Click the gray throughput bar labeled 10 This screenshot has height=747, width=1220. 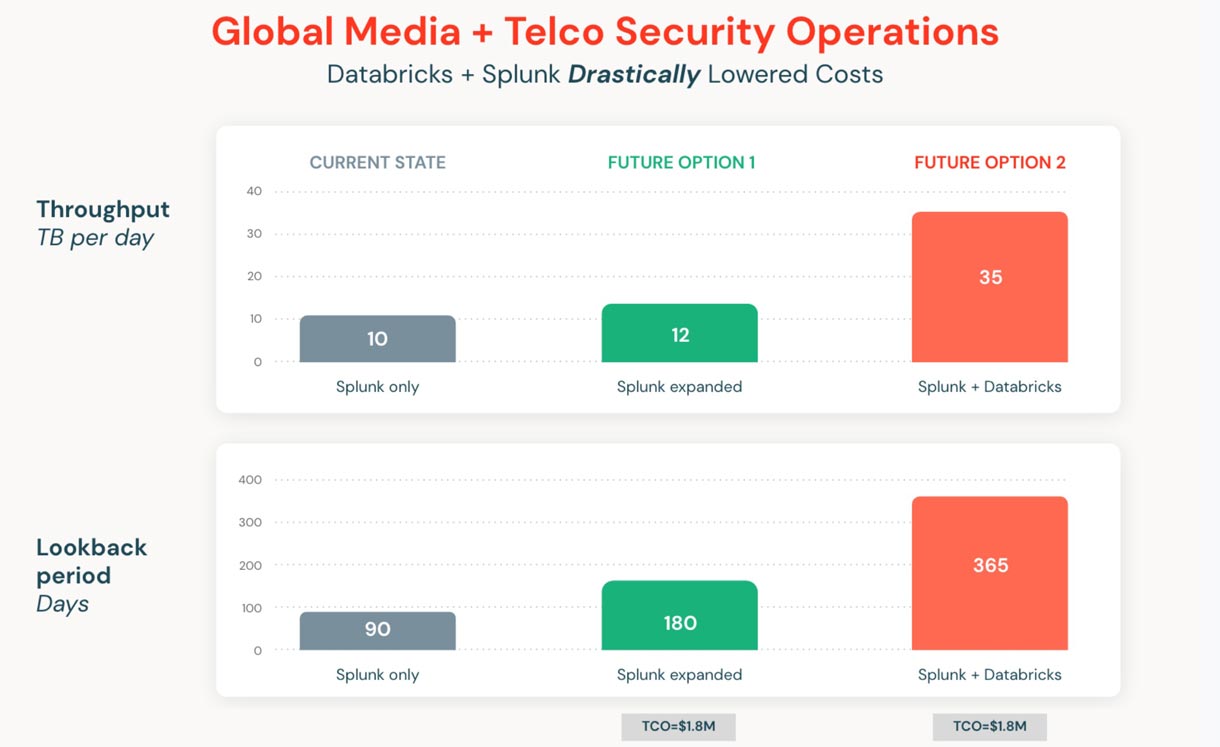click(377, 339)
